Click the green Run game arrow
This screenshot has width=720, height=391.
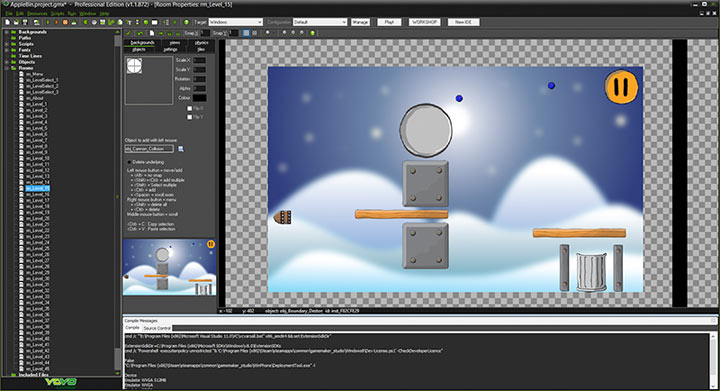[48, 22]
